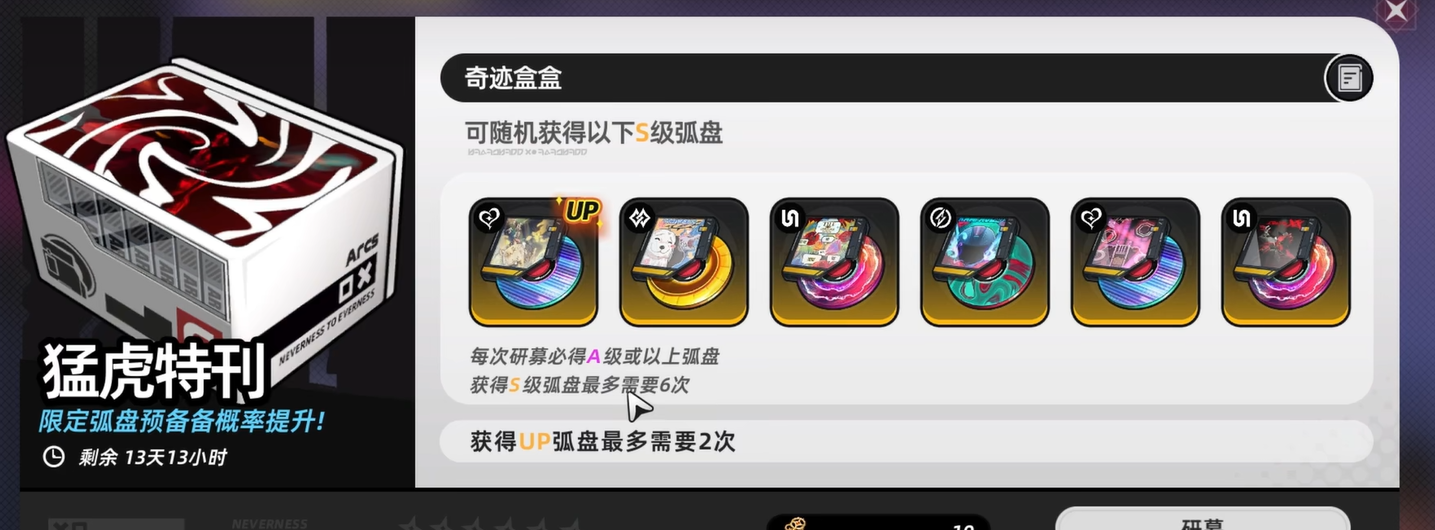Select the teal swirl arc disc
Image resolution: width=1435 pixels, height=530 pixels.
(985, 262)
